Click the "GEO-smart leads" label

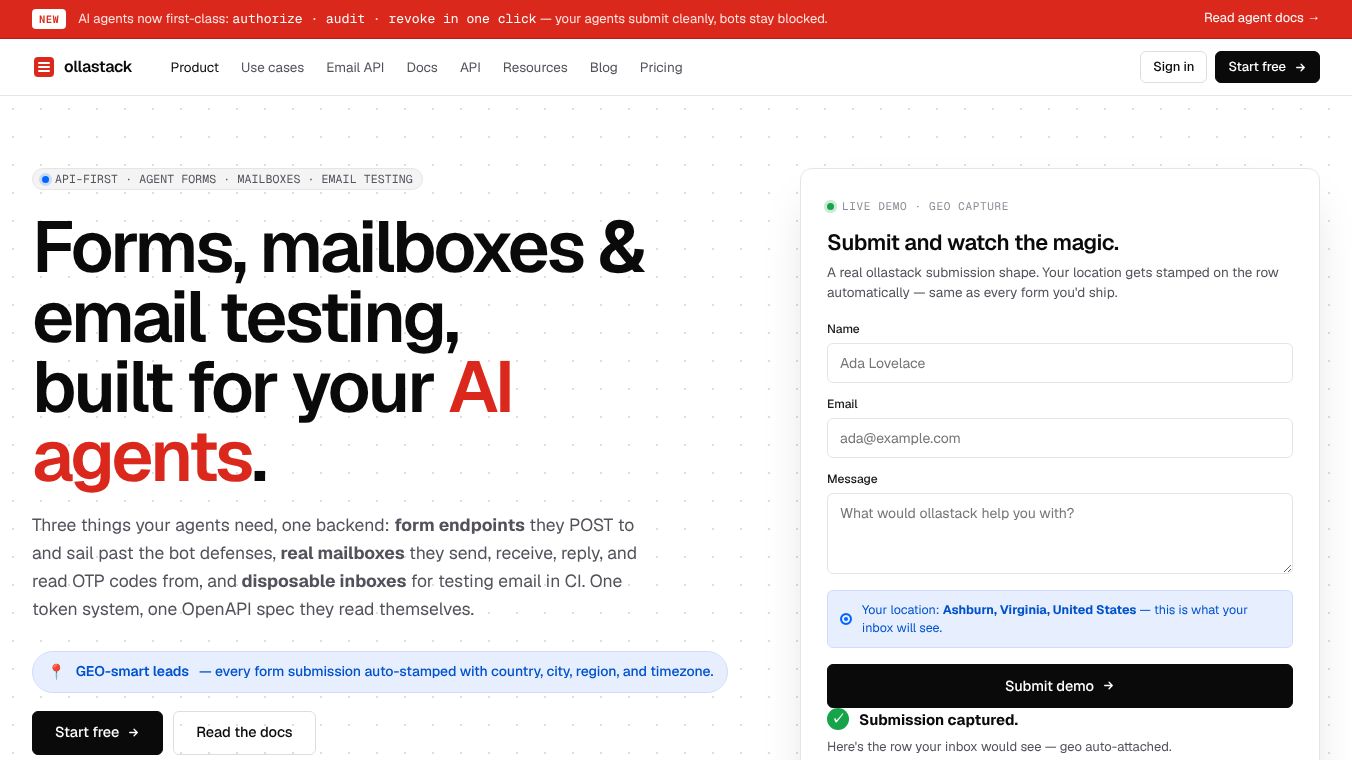pos(132,672)
